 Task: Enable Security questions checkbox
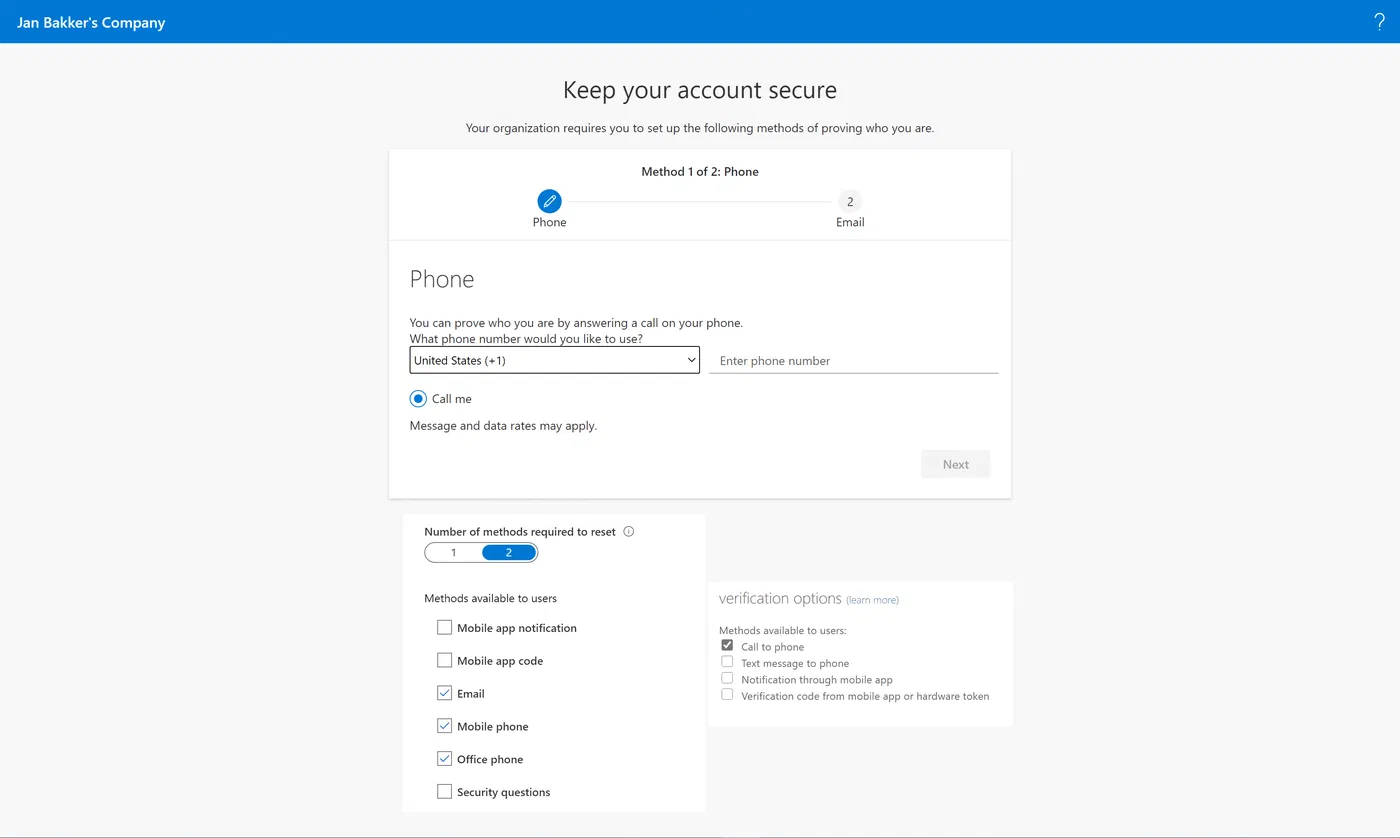pos(444,792)
